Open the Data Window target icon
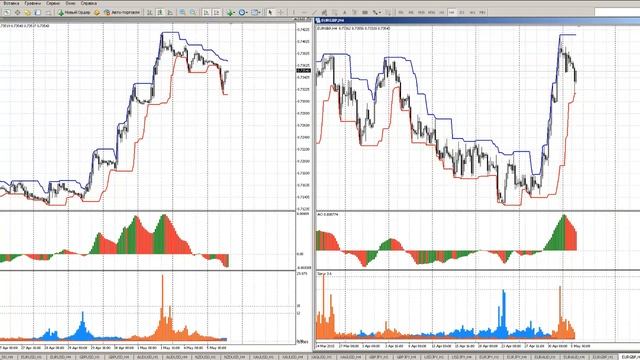Screen dimensions: 640x360 [18, 13]
